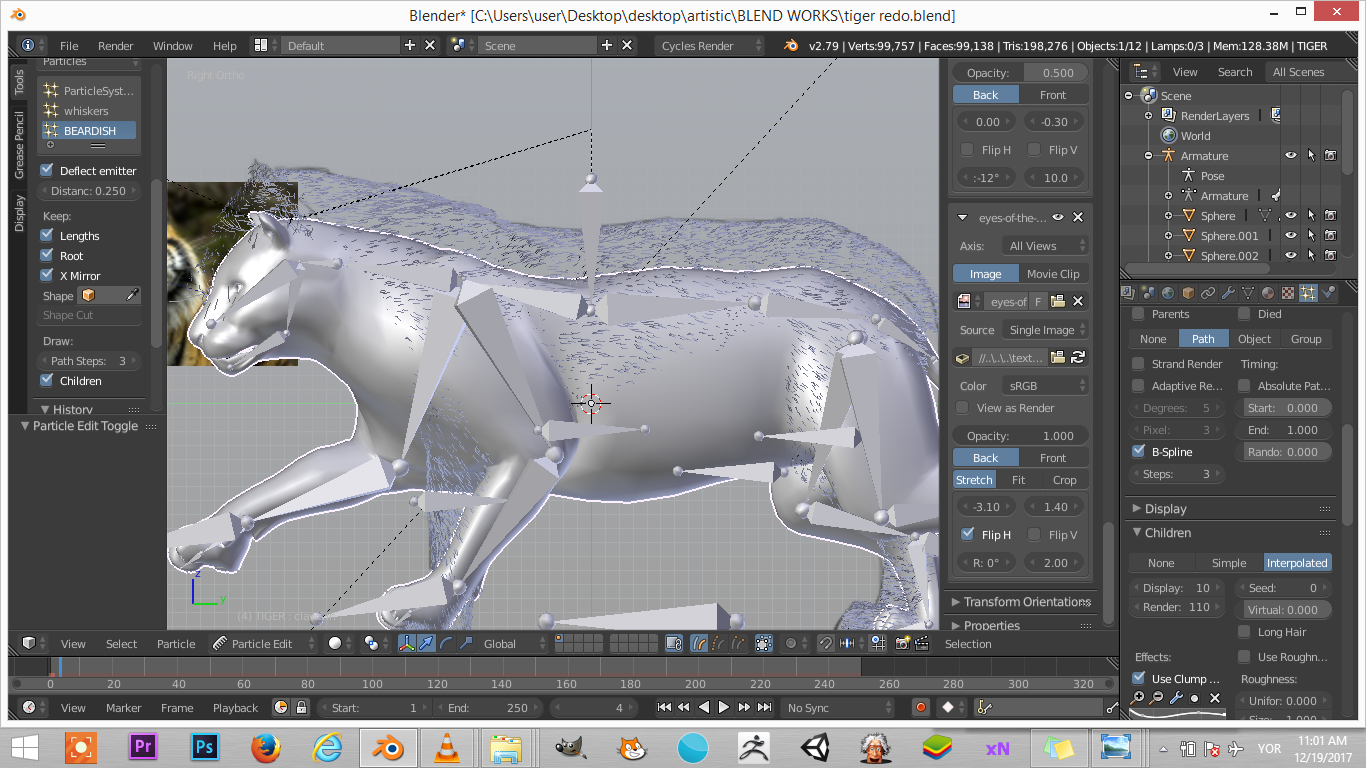Open the Scene properties tab icon

tap(1148, 293)
